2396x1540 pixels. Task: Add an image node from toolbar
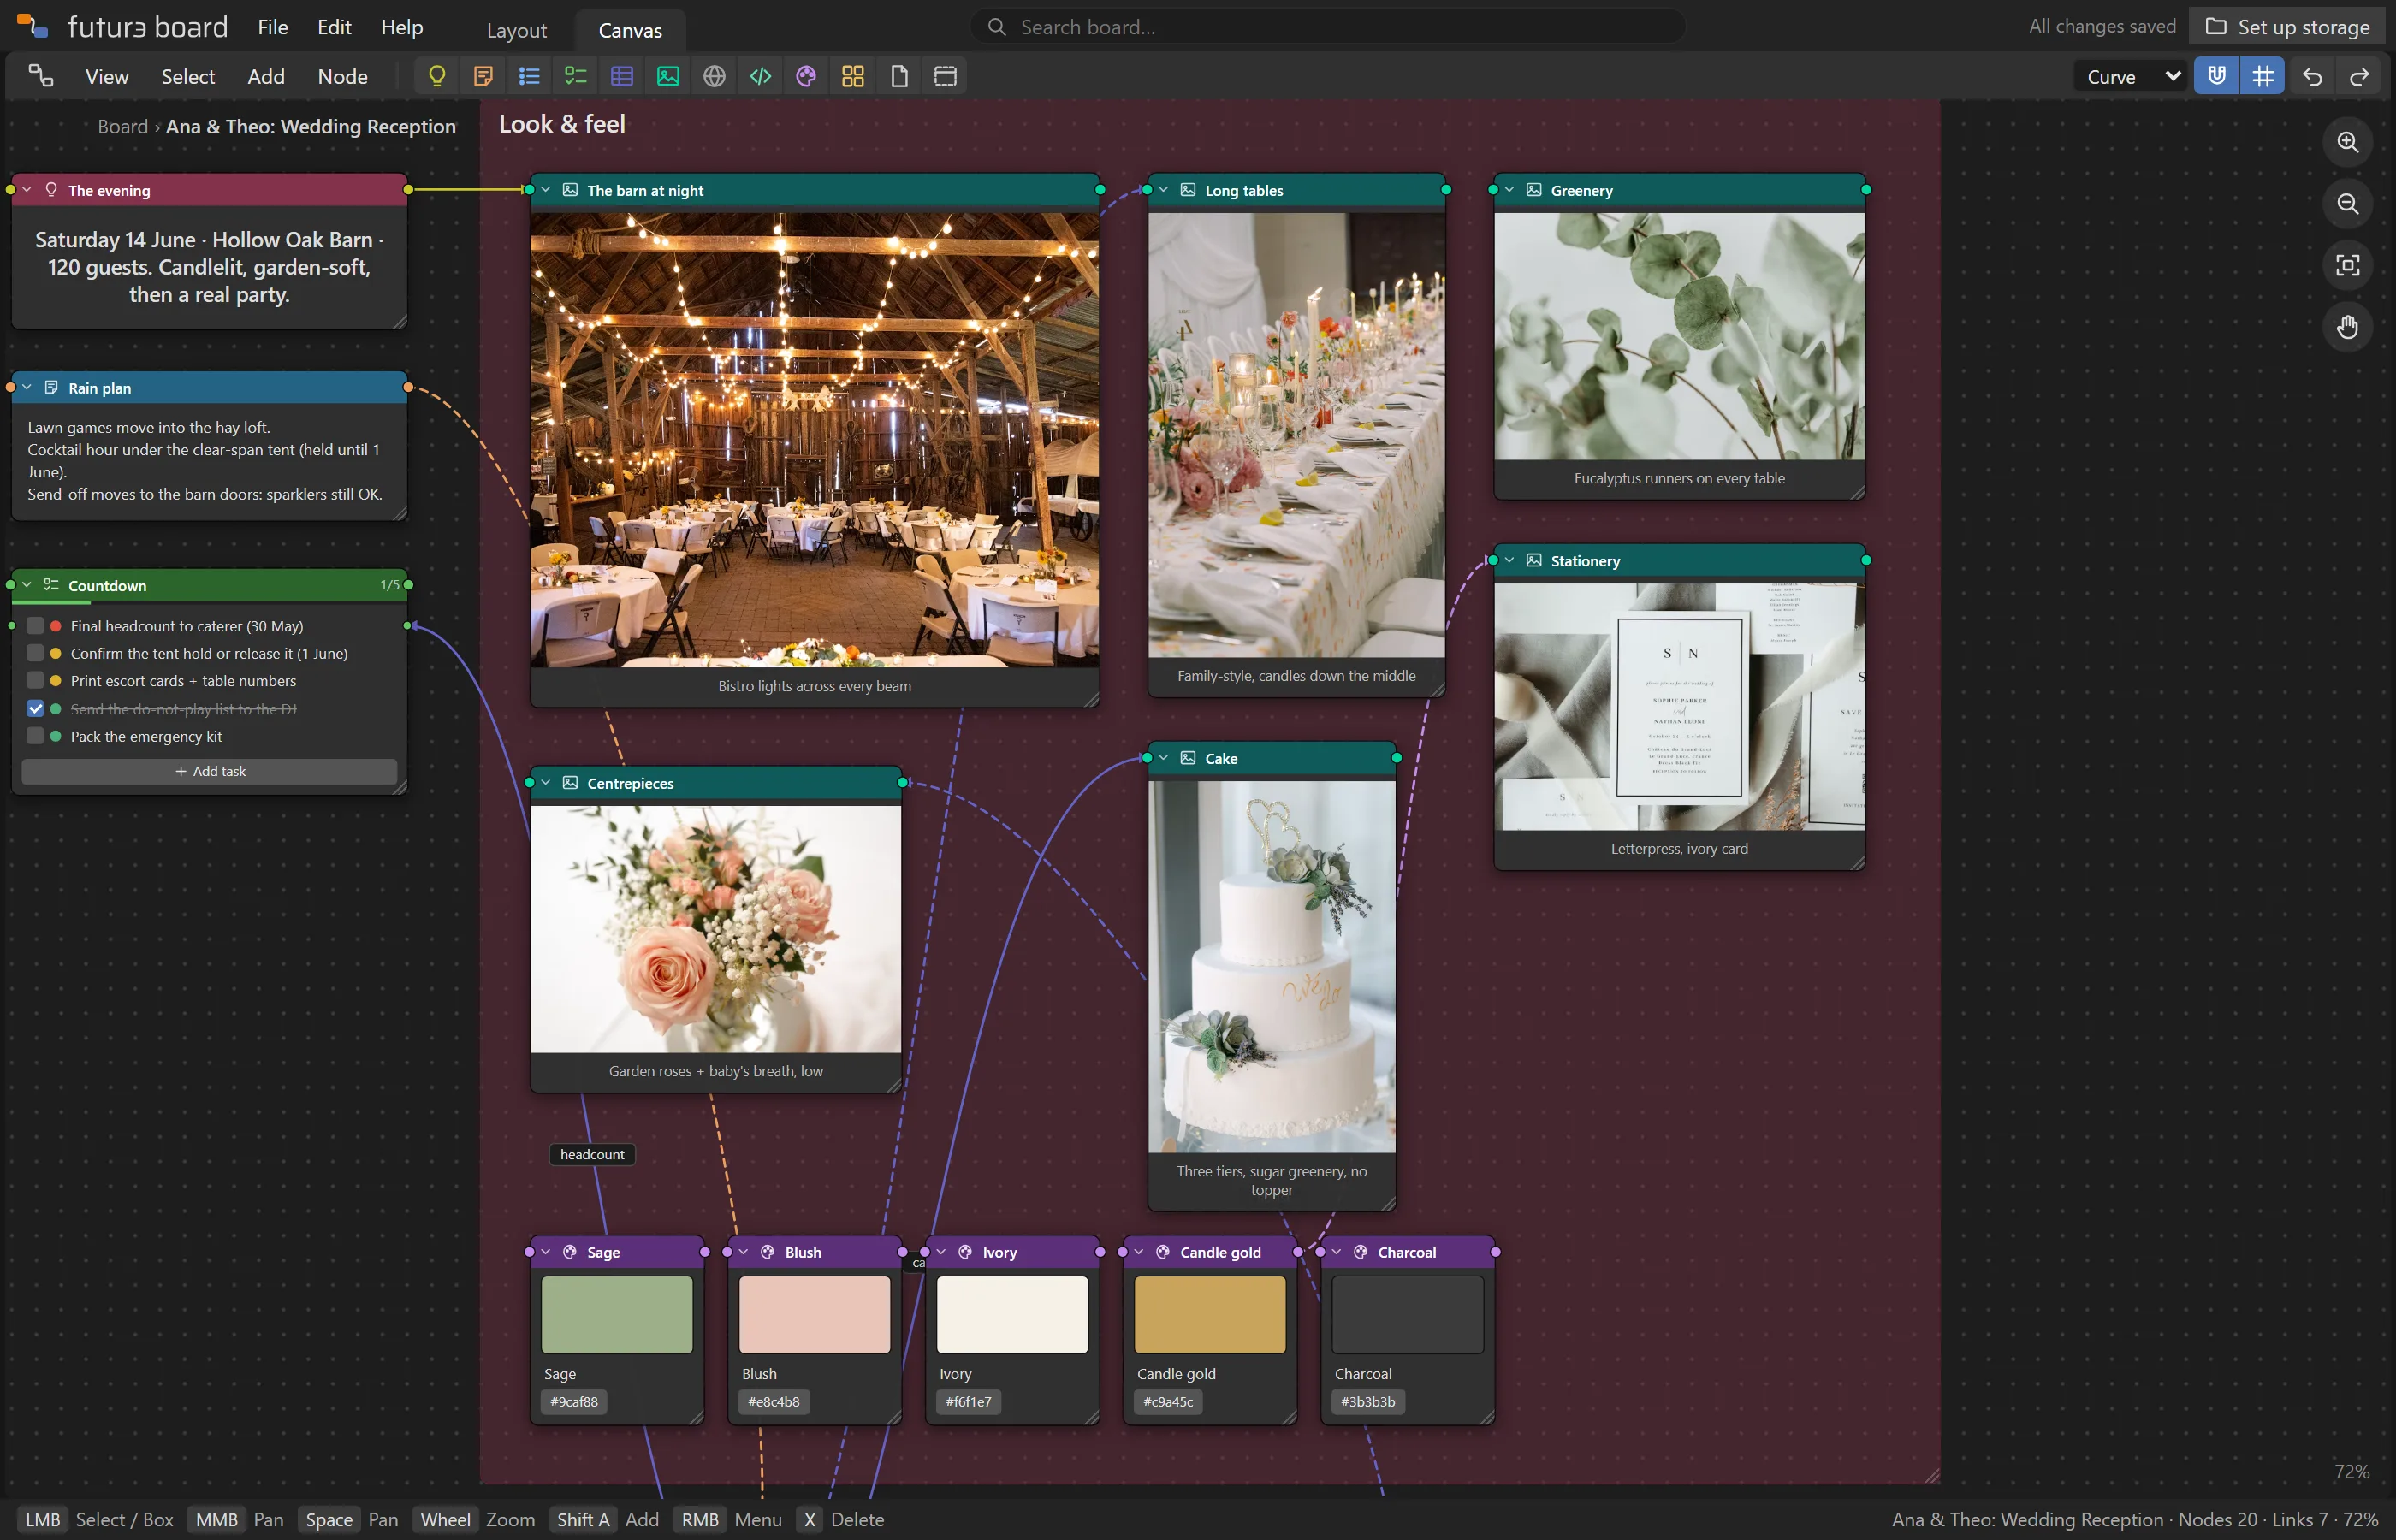pos(668,76)
